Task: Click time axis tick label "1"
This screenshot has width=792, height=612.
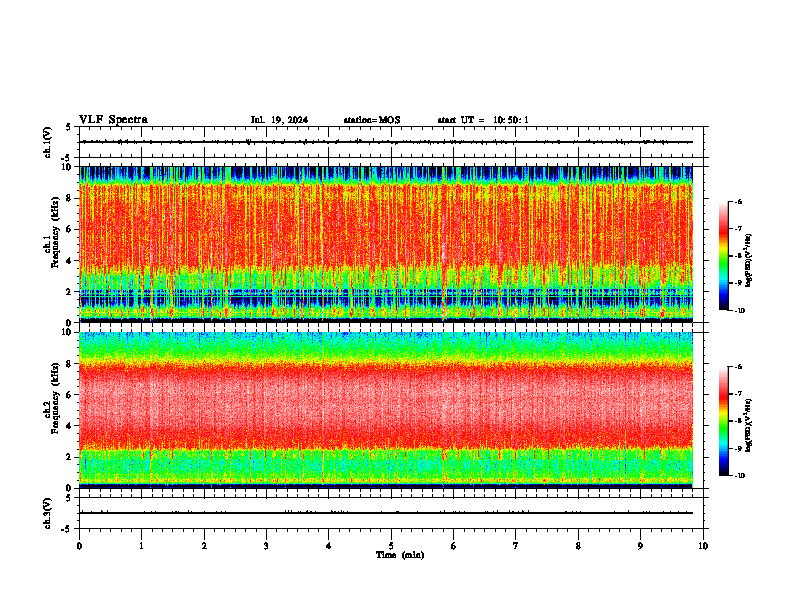Action: 141,546
